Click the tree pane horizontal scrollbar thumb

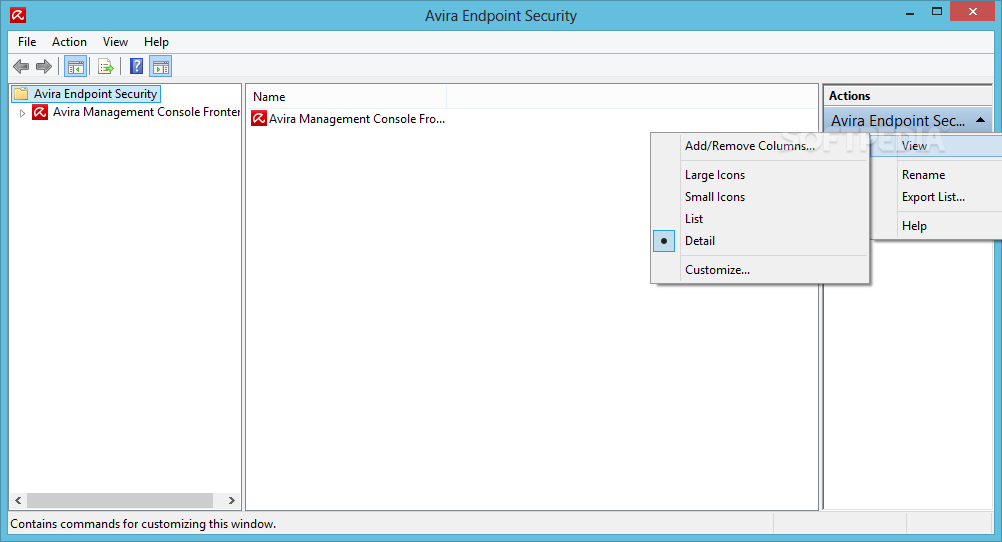coord(119,500)
